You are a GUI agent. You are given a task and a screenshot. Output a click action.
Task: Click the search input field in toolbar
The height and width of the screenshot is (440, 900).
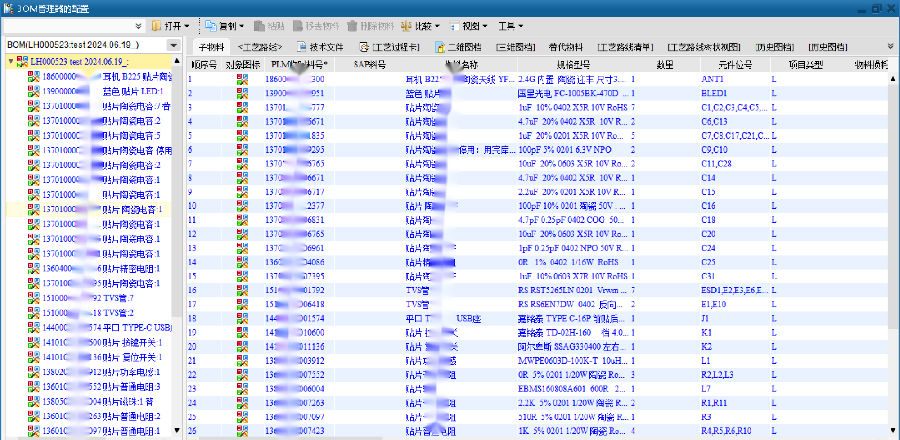(x=68, y=26)
